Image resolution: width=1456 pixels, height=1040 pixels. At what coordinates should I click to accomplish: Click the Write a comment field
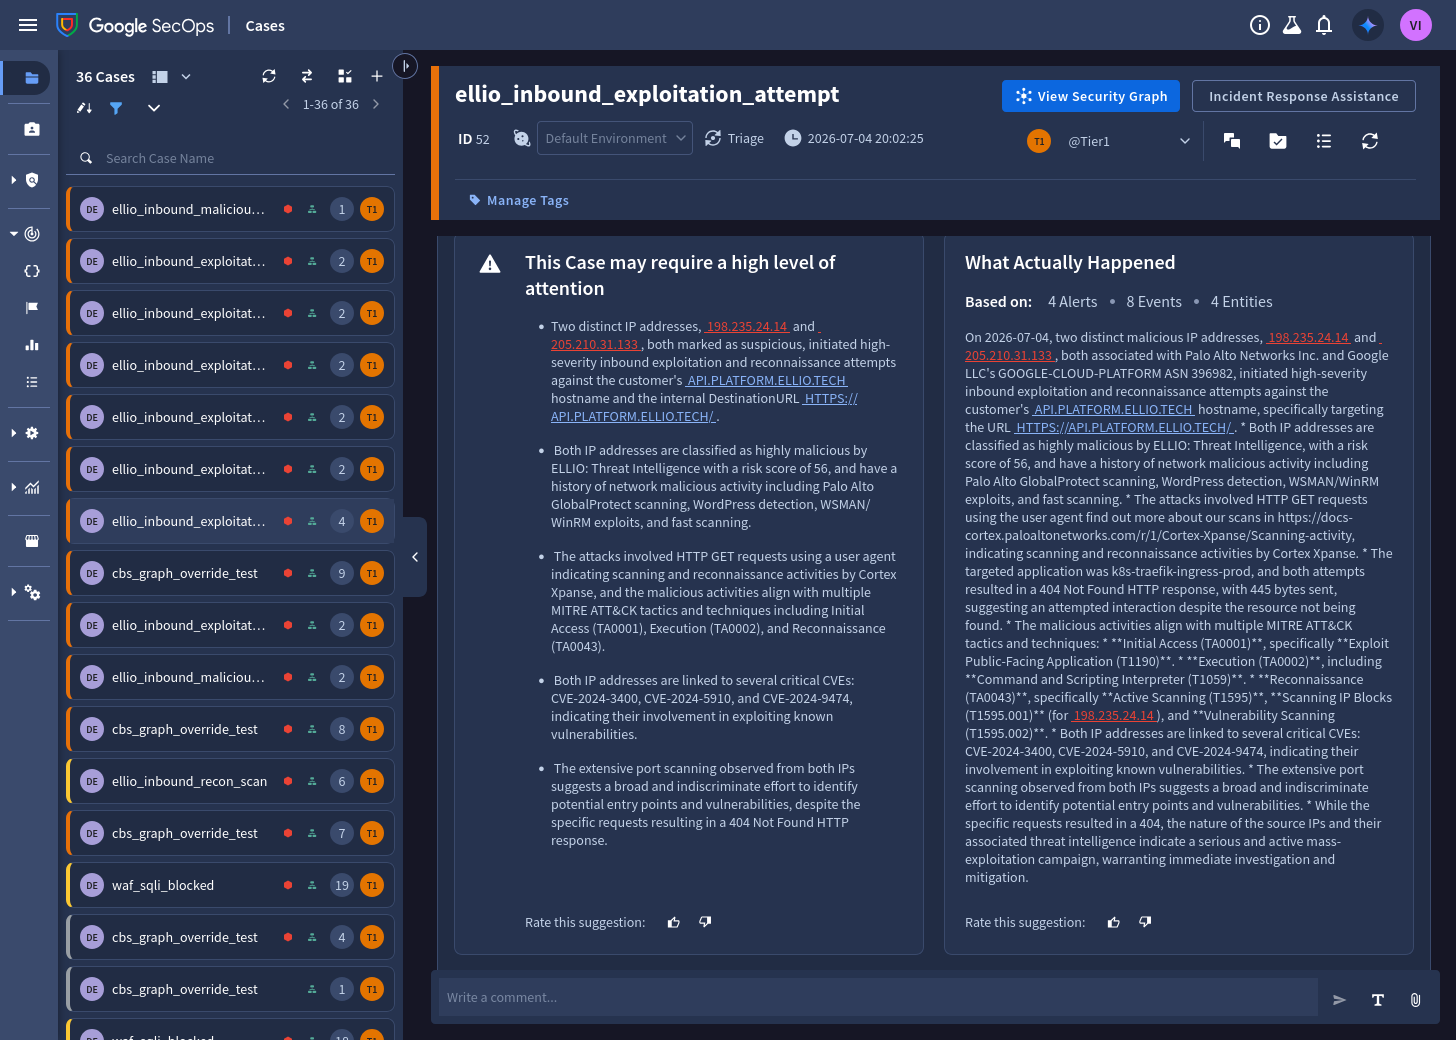pyautogui.click(x=878, y=997)
